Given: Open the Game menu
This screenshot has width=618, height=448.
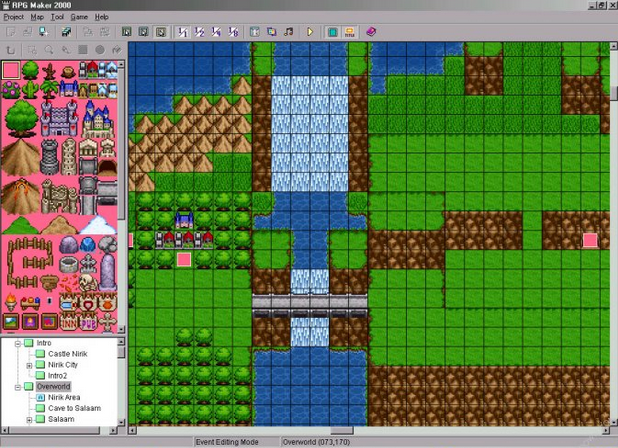Looking at the screenshot, I should [x=79, y=17].
